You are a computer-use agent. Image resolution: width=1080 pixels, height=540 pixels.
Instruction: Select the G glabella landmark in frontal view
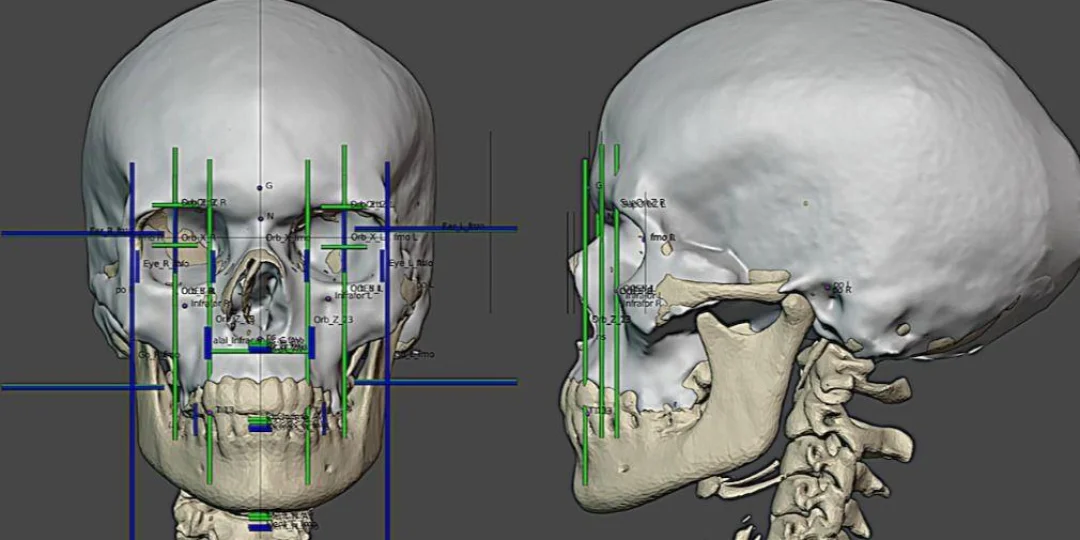[x=260, y=187]
